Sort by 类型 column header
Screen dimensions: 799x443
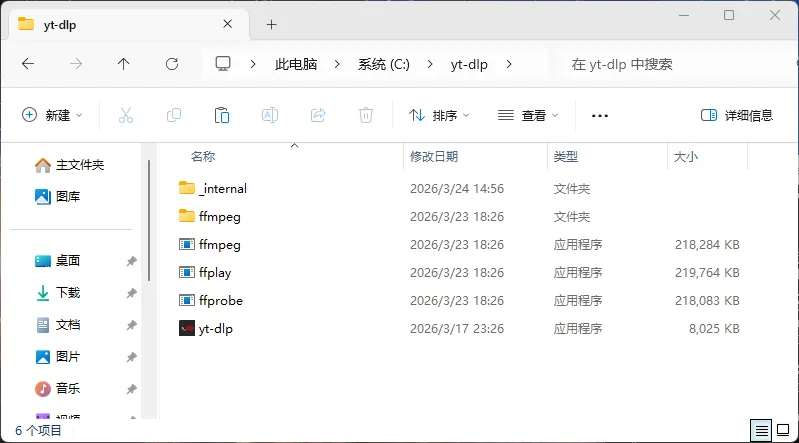[x=566, y=157]
